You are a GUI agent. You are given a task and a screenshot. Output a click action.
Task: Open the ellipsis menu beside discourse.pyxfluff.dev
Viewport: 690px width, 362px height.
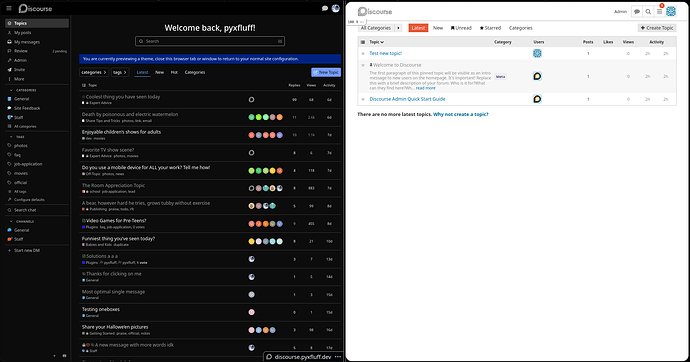click(x=338, y=357)
